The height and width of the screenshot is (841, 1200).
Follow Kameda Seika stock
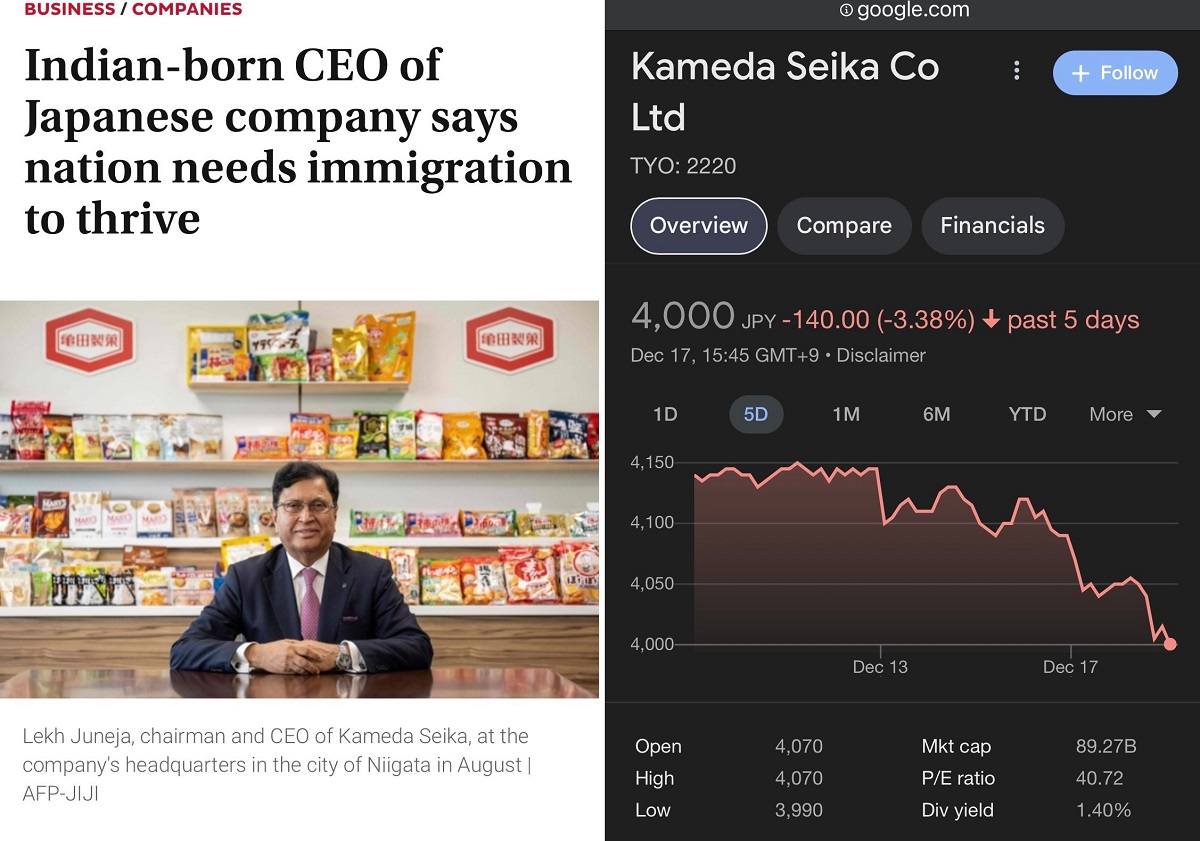(x=1114, y=73)
